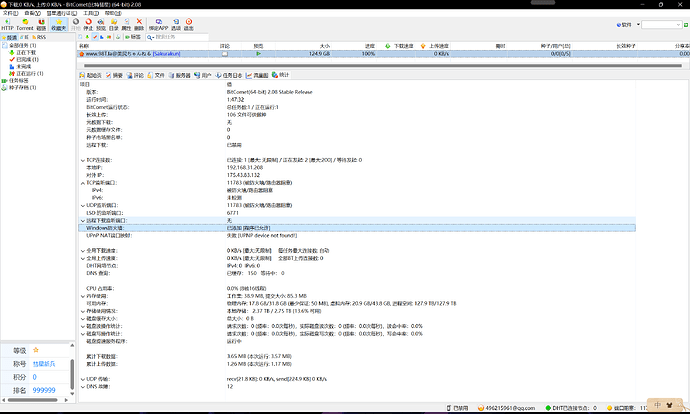Viewport: 690px width, 414px height.
Task: Click the comment icon in task row
Action: click(x=225, y=54)
